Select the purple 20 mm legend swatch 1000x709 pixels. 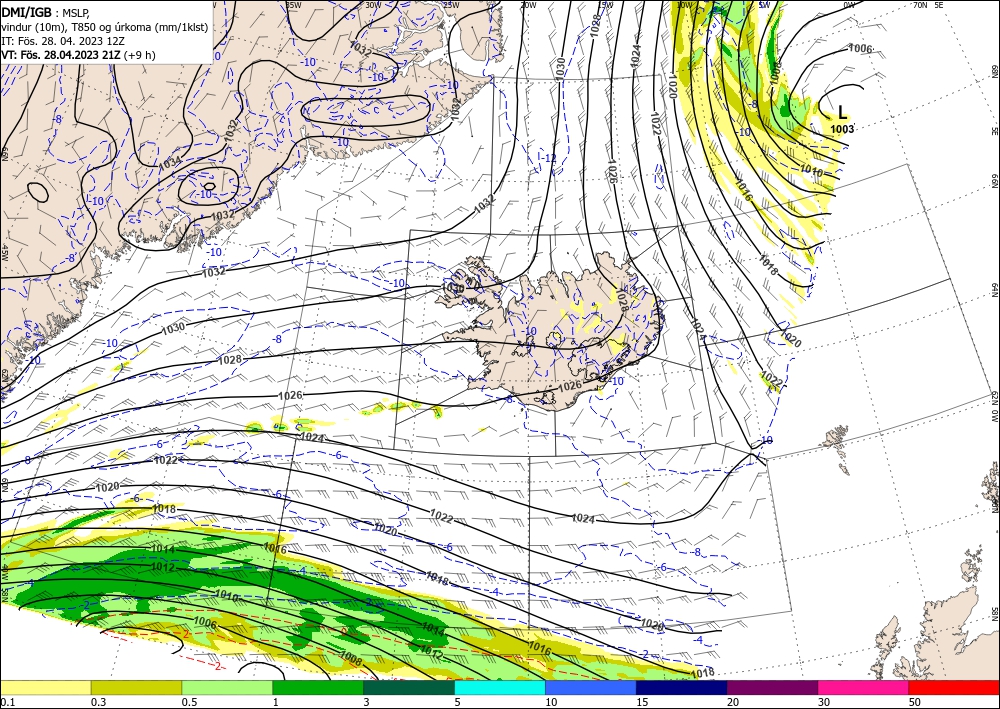(772, 687)
